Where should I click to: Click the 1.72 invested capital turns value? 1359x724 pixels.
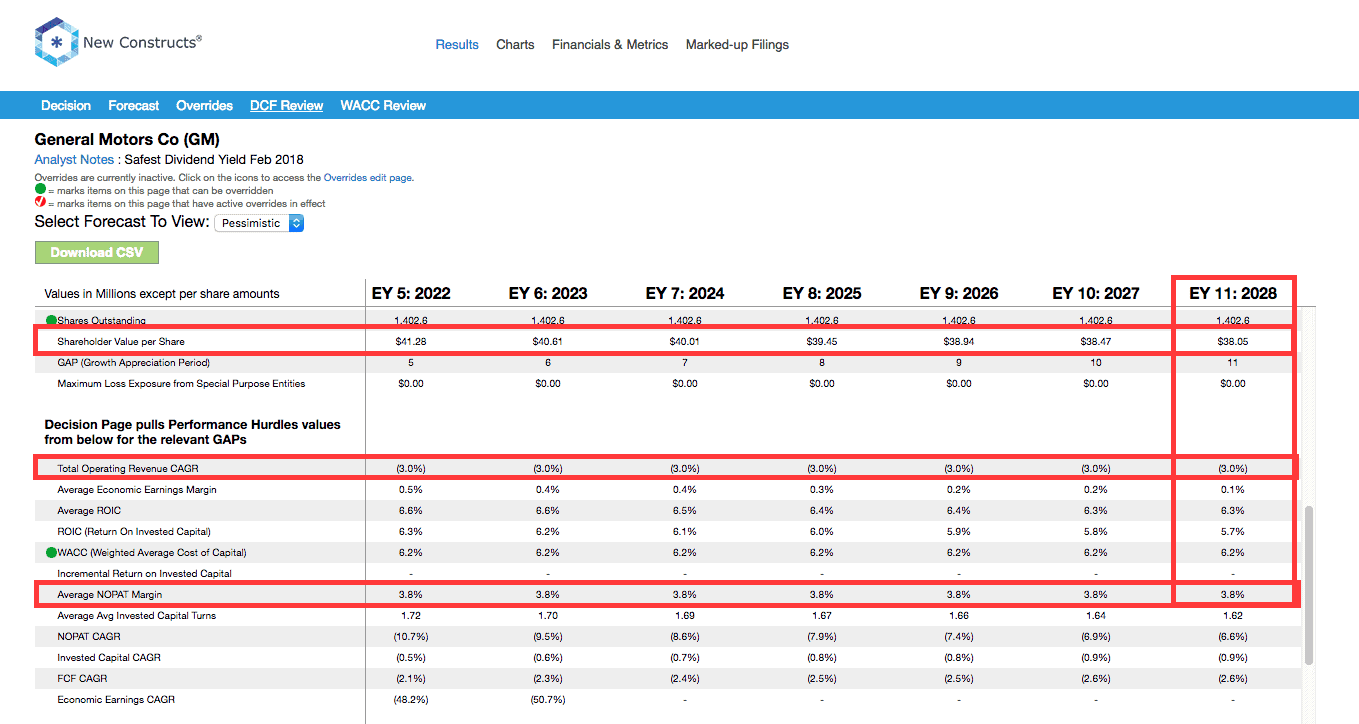coord(411,616)
